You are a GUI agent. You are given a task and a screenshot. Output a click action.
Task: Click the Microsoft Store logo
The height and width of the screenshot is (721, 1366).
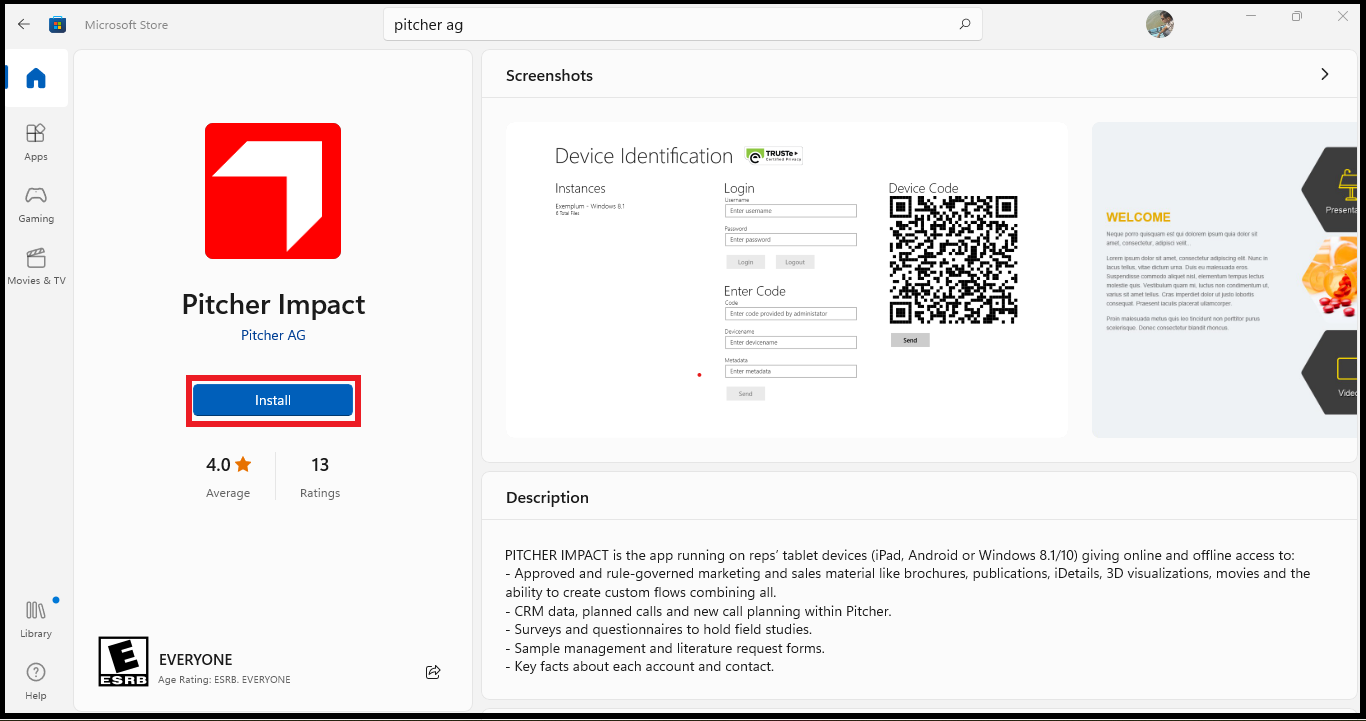(x=57, y=23)
